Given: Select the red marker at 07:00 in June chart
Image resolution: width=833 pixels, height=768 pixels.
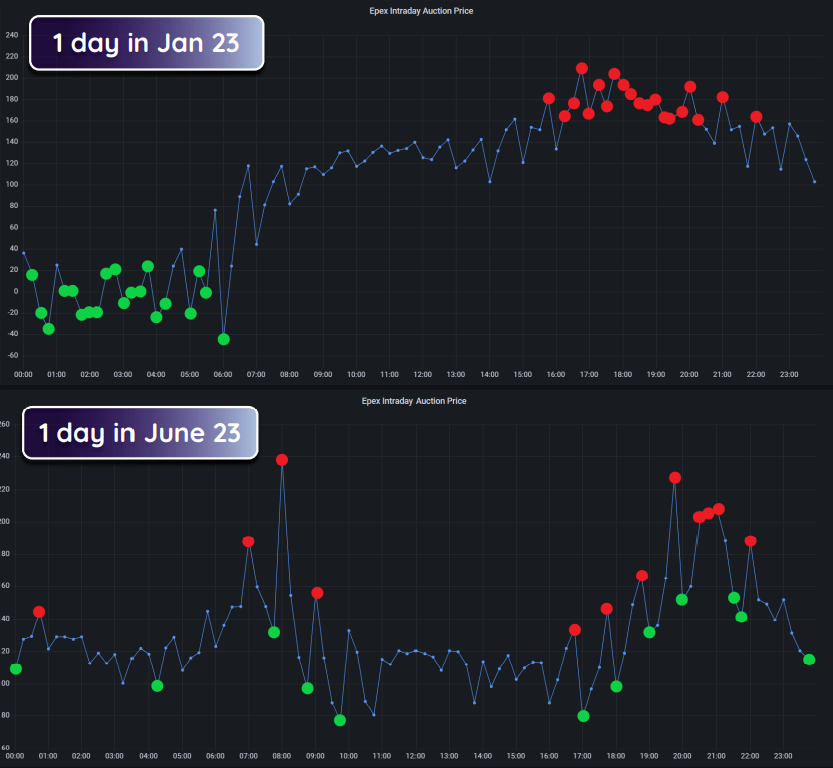Looking at the screenshot, I should (x=248, y=541).
